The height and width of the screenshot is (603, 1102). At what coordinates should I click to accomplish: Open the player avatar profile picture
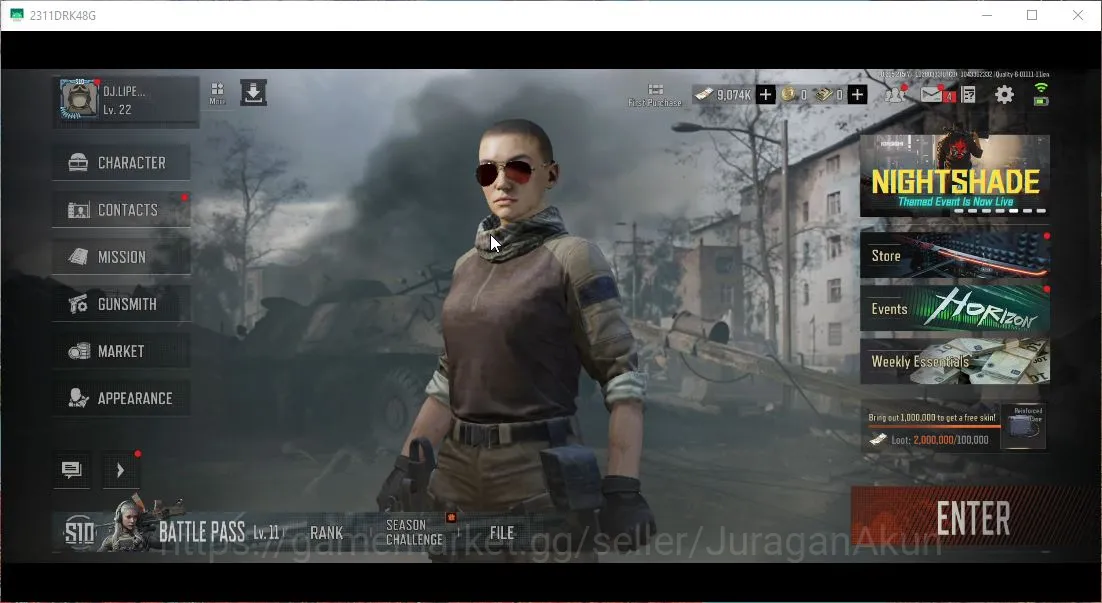pyautogui.click(x=79, y=99)
